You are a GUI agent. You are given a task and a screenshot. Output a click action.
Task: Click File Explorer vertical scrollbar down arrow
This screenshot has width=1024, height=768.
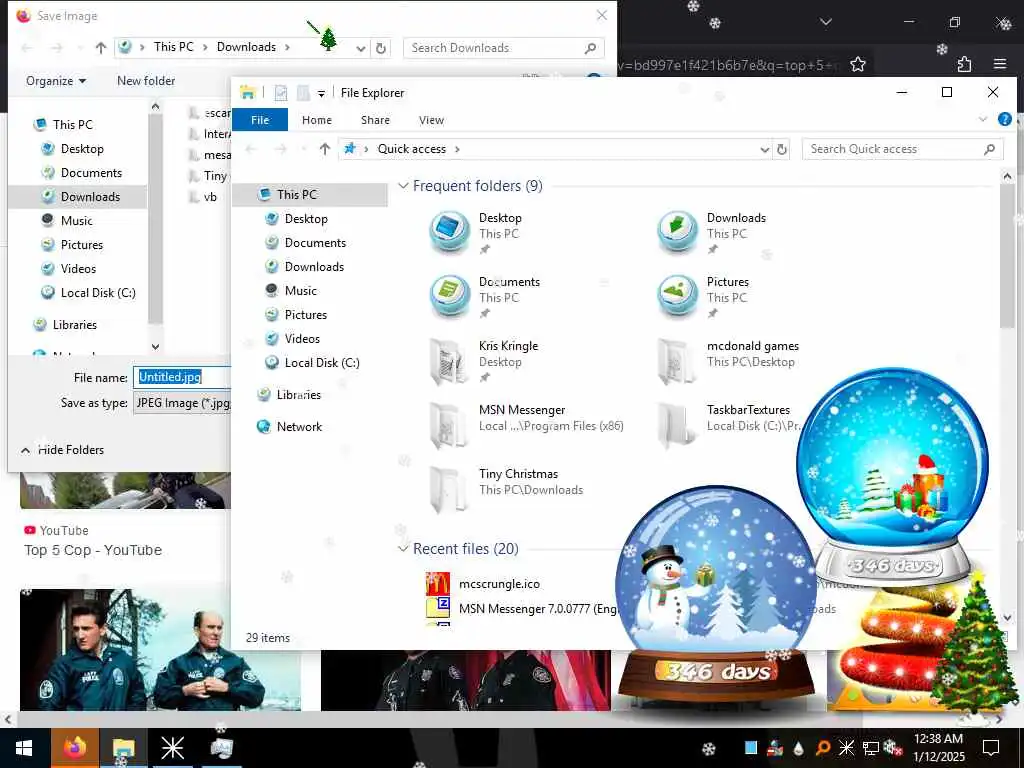(1007, 618)
